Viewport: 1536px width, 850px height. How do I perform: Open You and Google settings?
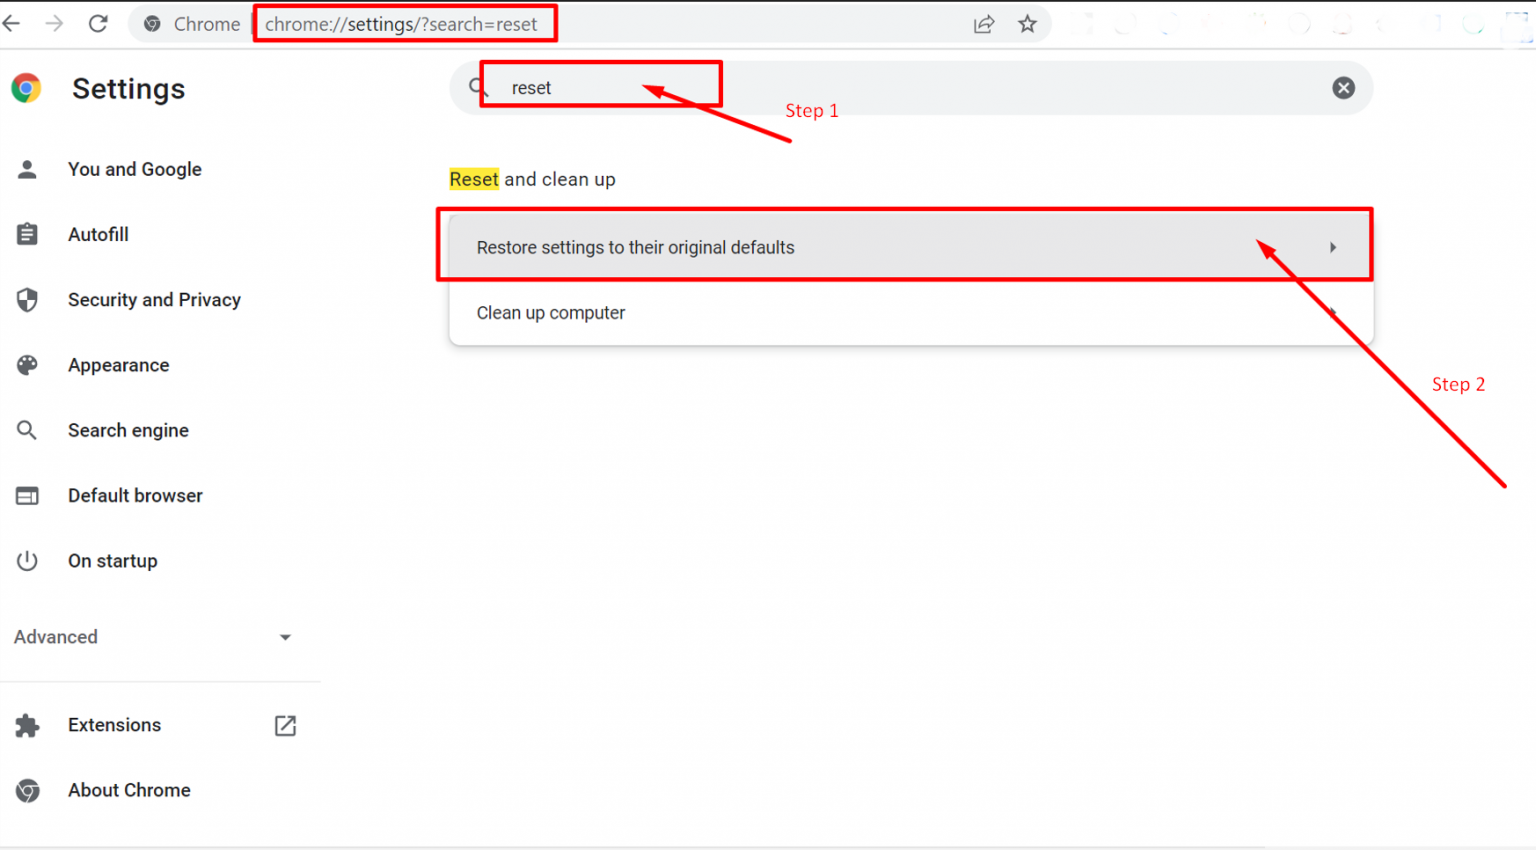134,170
